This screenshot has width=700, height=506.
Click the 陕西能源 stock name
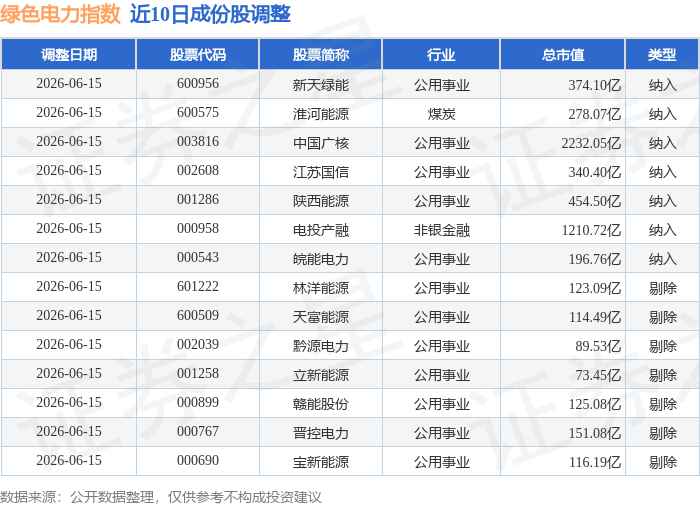click(321, 201)
